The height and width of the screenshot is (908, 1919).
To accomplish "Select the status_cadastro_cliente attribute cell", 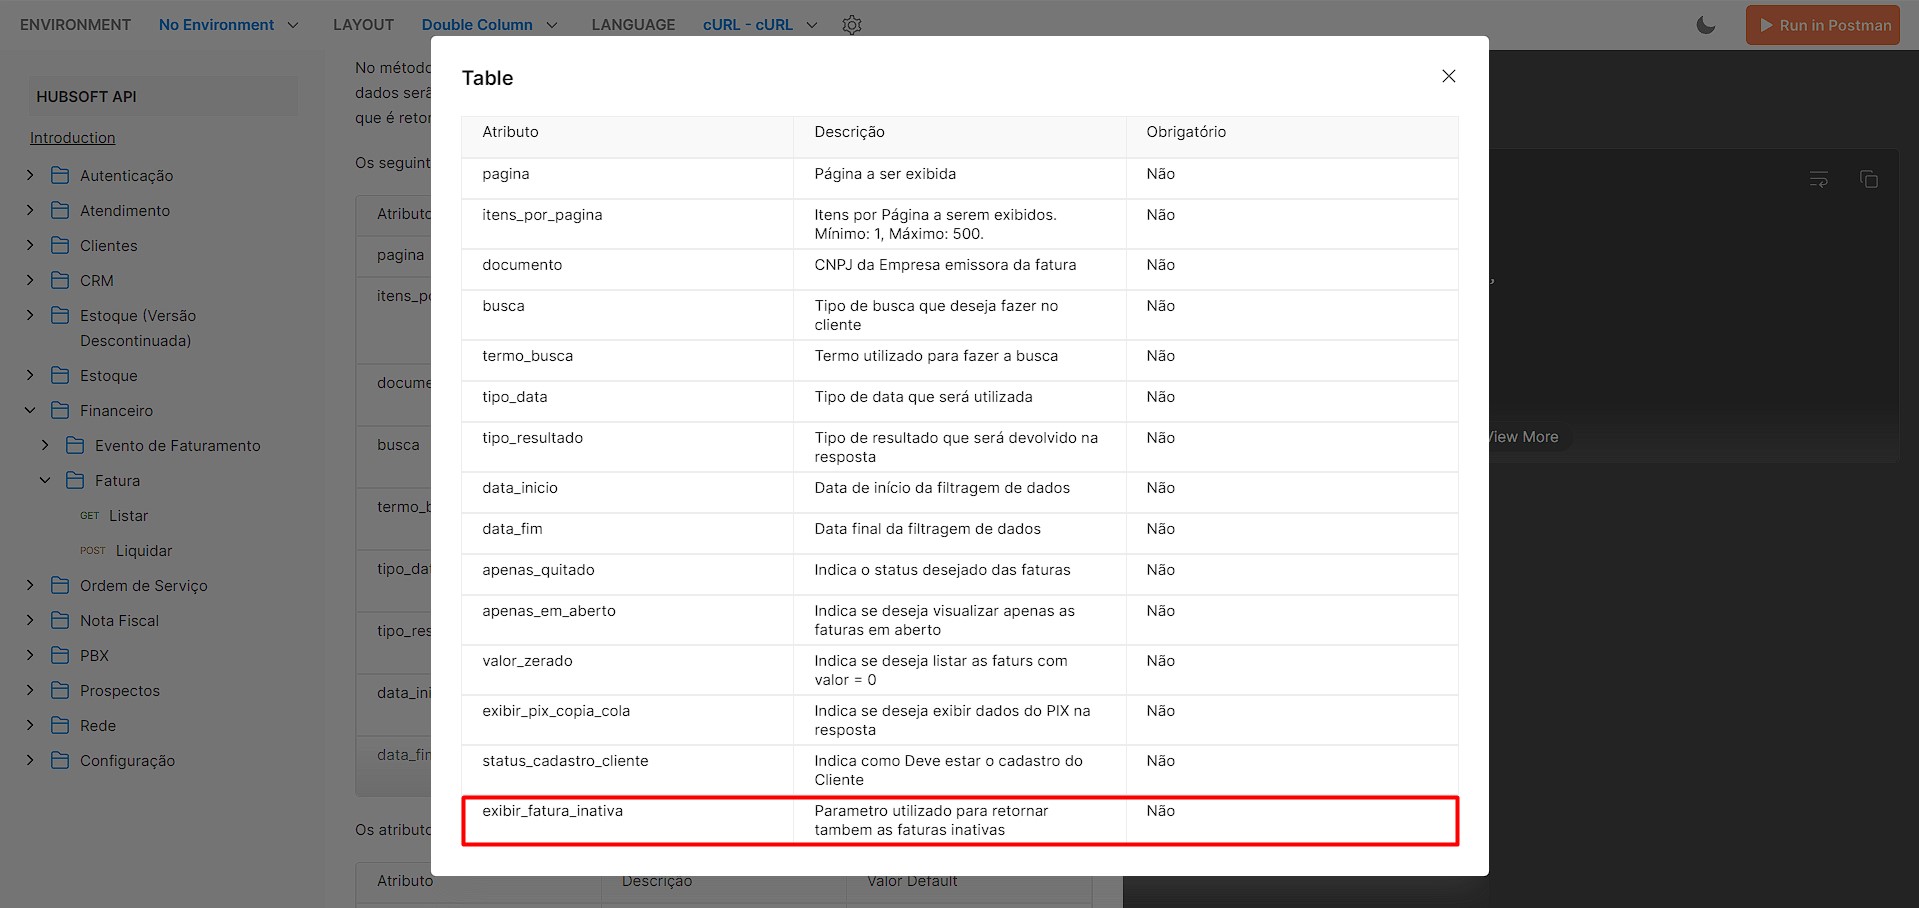I will coord(628,770).
